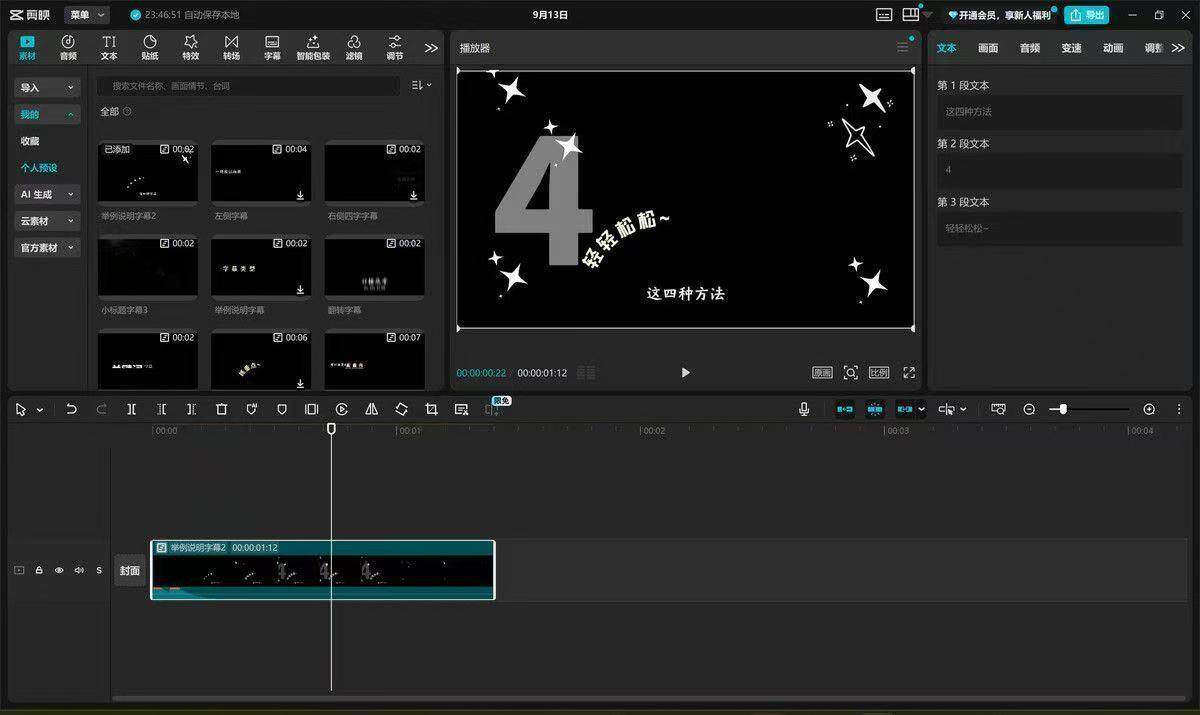Open fullscreen preview in the player
Screen dimensions: 1200x715
pos(909,372)
